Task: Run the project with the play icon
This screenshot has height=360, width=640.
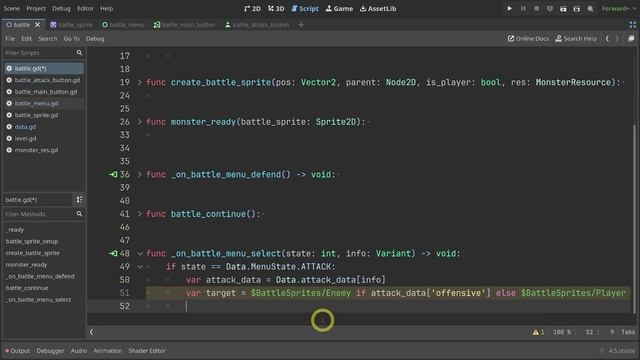Action: pos(509,8)
